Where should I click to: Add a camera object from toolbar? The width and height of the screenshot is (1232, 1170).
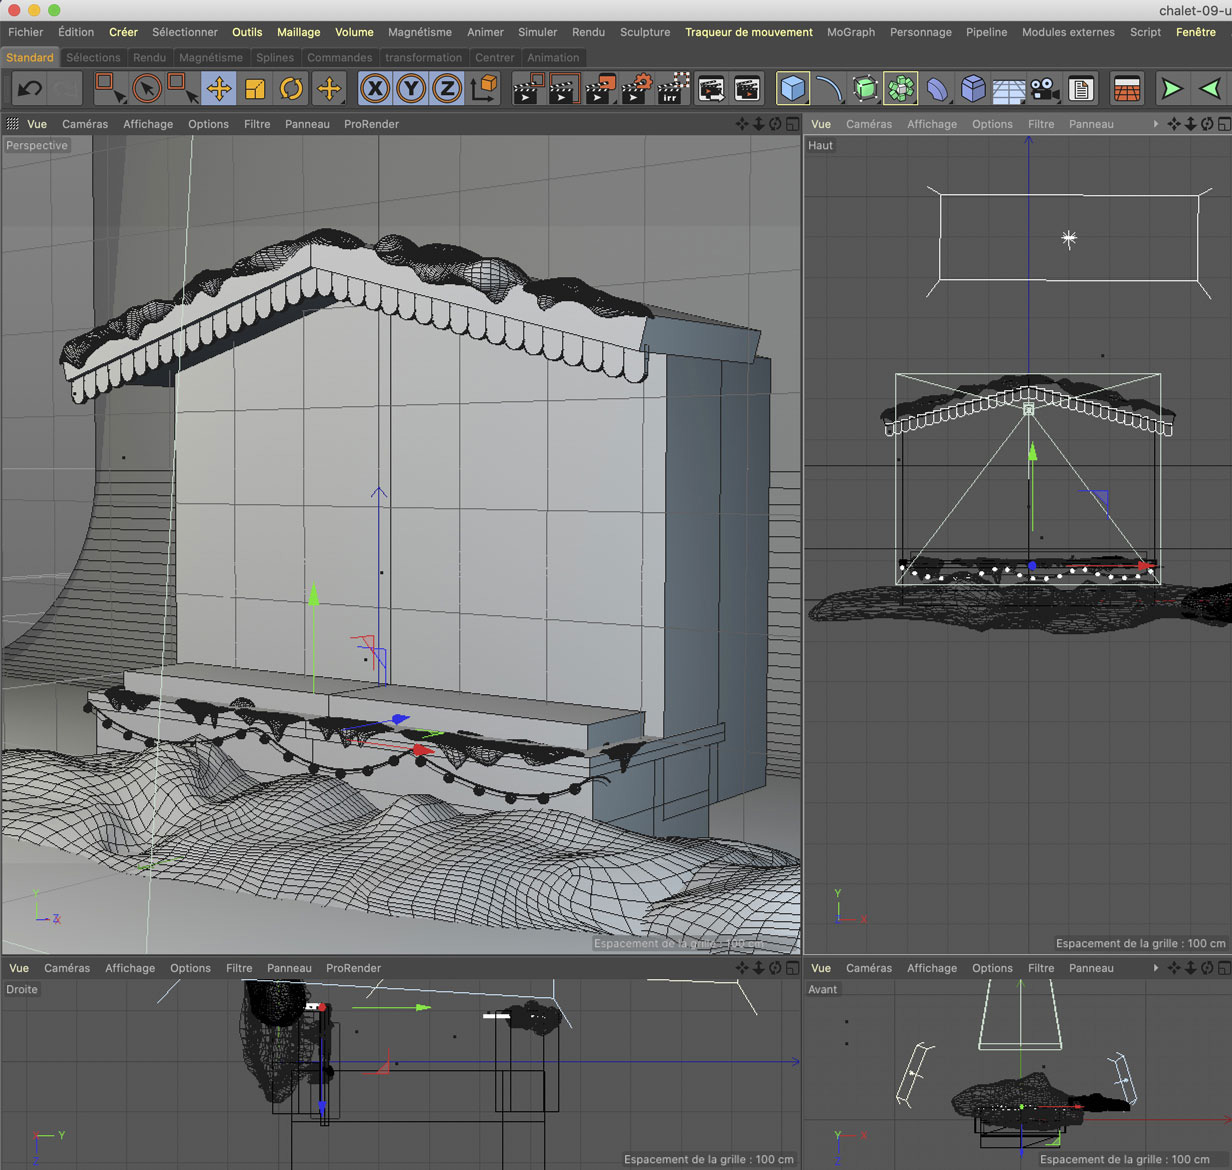click(x=1044, y=89)
